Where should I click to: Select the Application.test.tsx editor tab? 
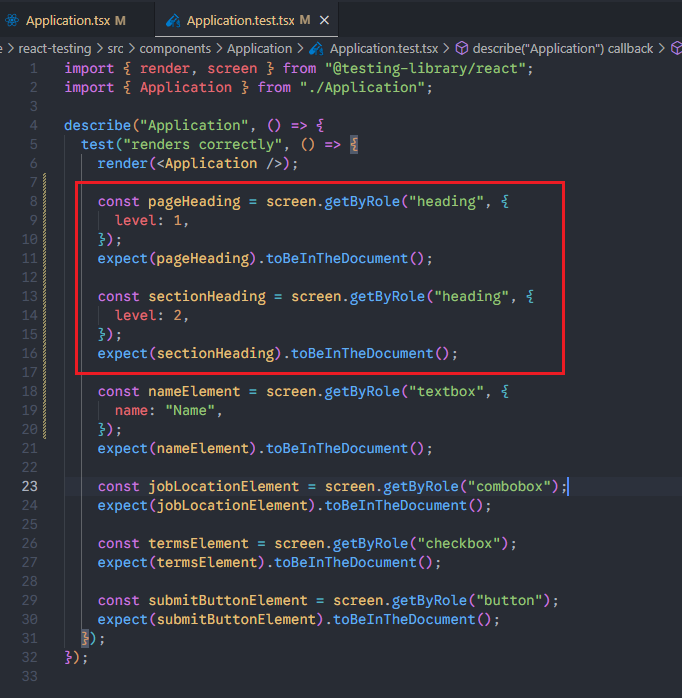click(x=239, y=20)
